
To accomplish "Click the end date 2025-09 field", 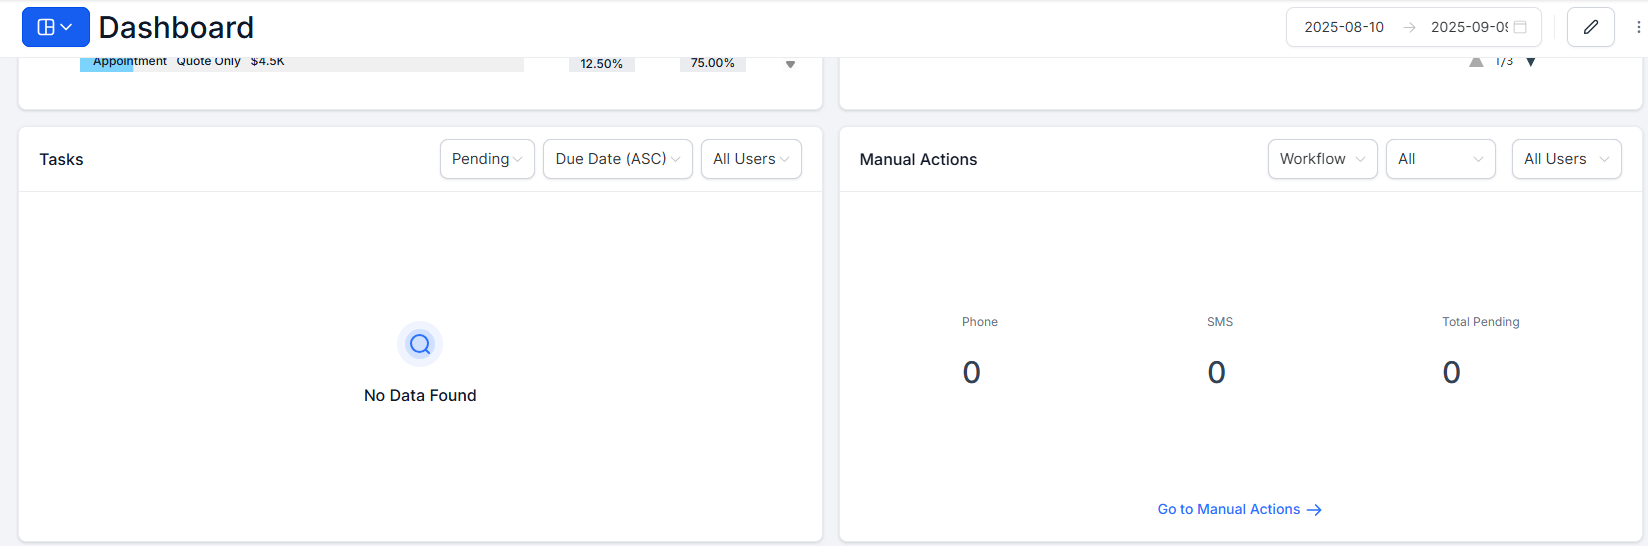I will pos(1468,27).
